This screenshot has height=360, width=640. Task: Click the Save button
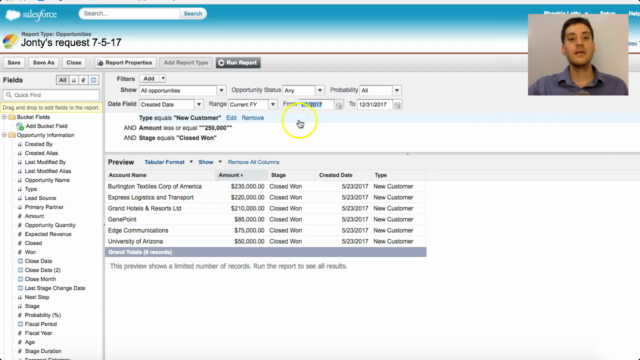click(14, 62)
